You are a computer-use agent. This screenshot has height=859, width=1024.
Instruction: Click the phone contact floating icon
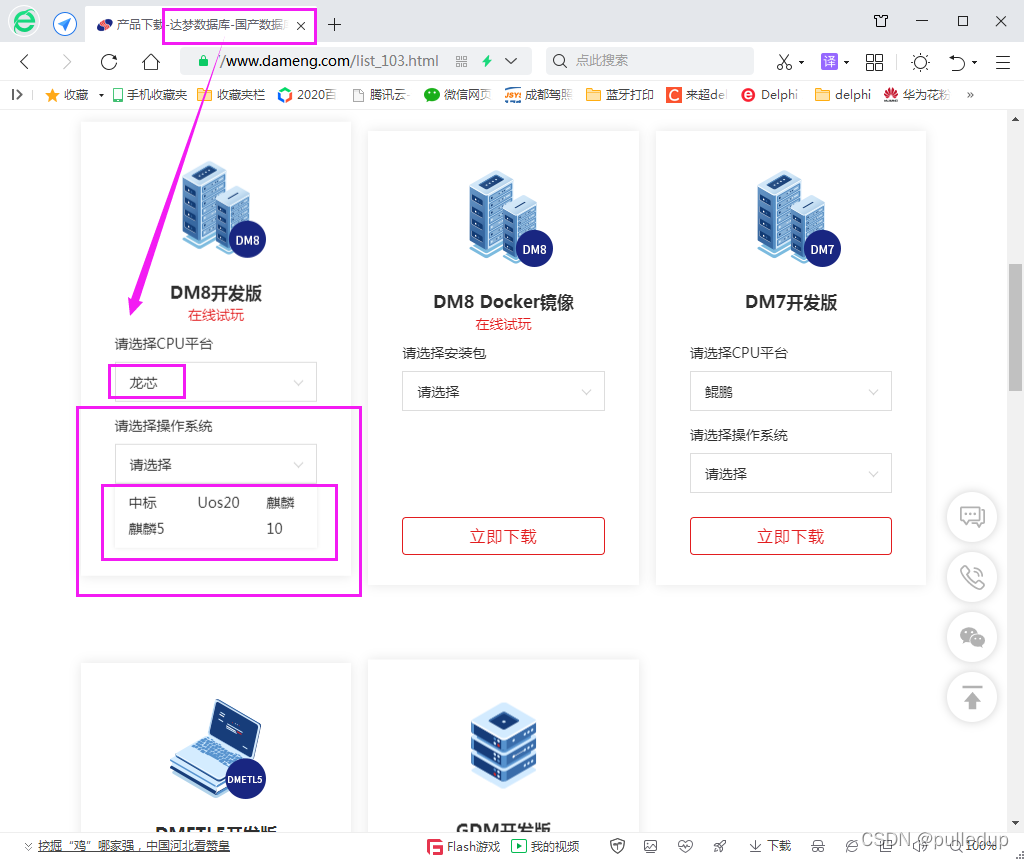coord(972,577)
